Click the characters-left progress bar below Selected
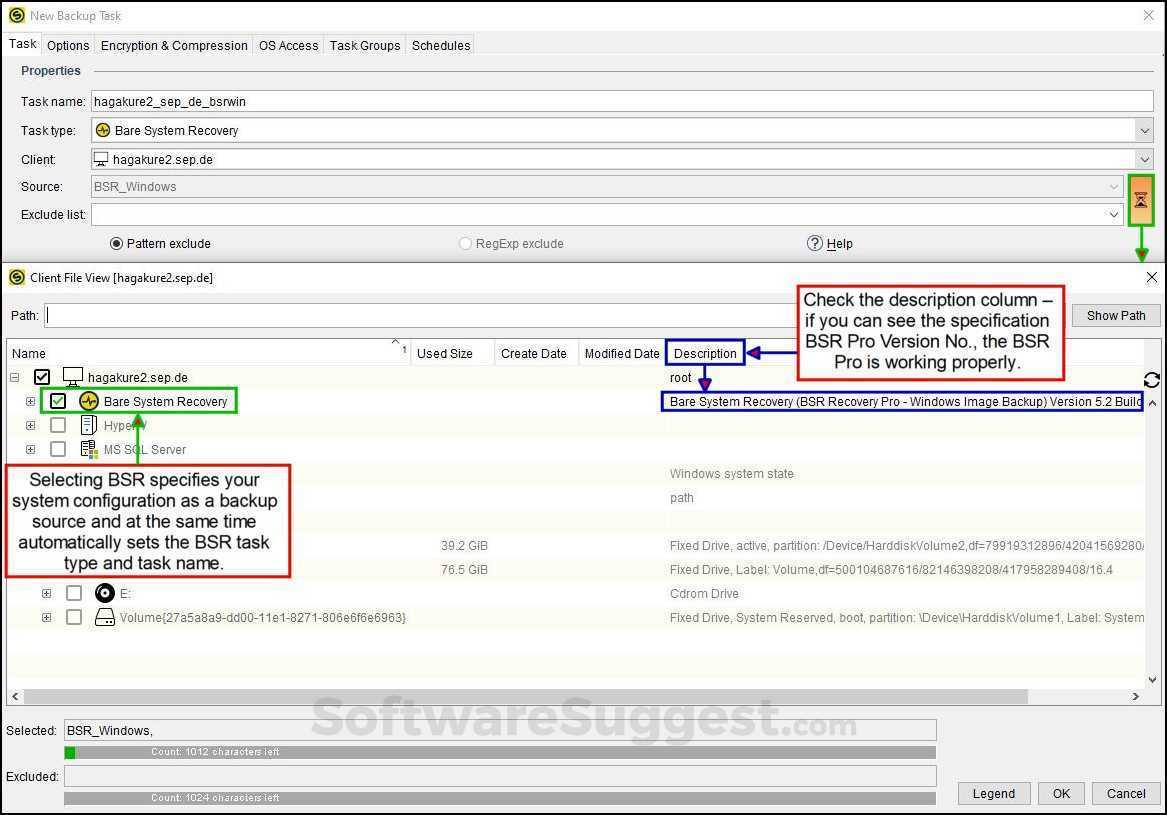 tap(500, 751)
